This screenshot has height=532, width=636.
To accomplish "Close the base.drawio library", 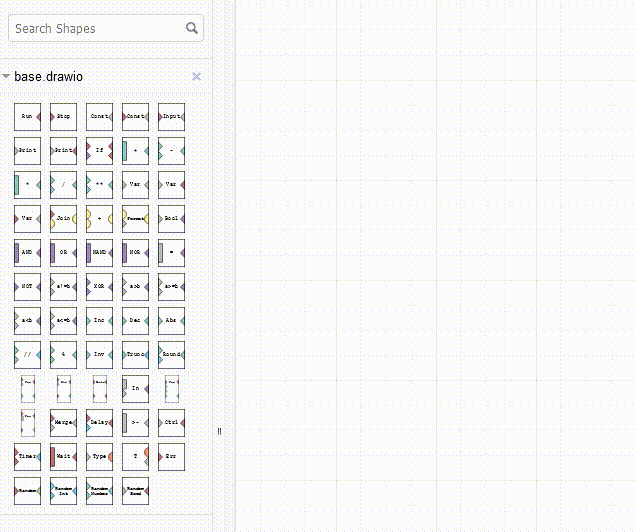I will pos(196,77).
